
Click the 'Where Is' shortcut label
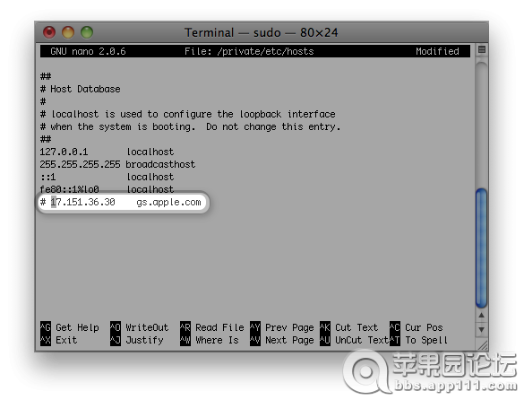[x=217, y=340]
